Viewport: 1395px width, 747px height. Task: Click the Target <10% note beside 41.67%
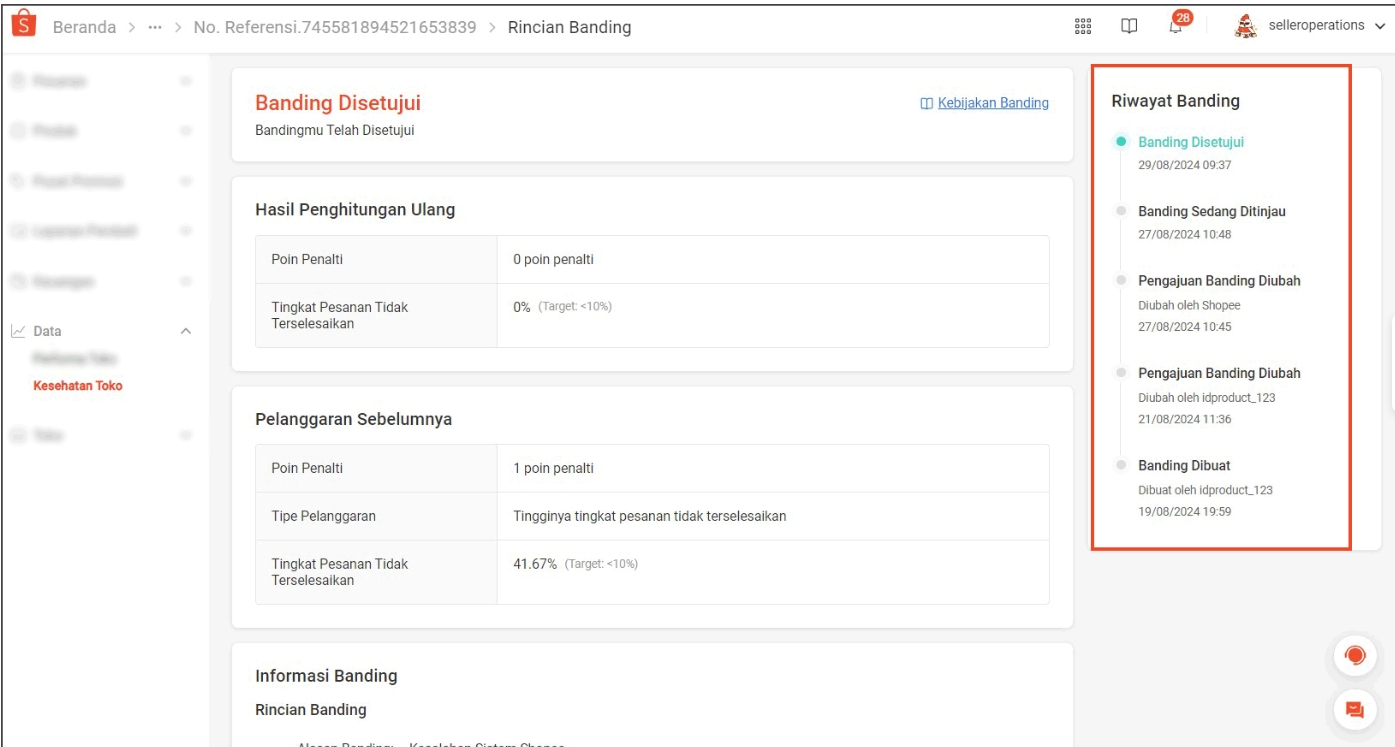point(601,564)
